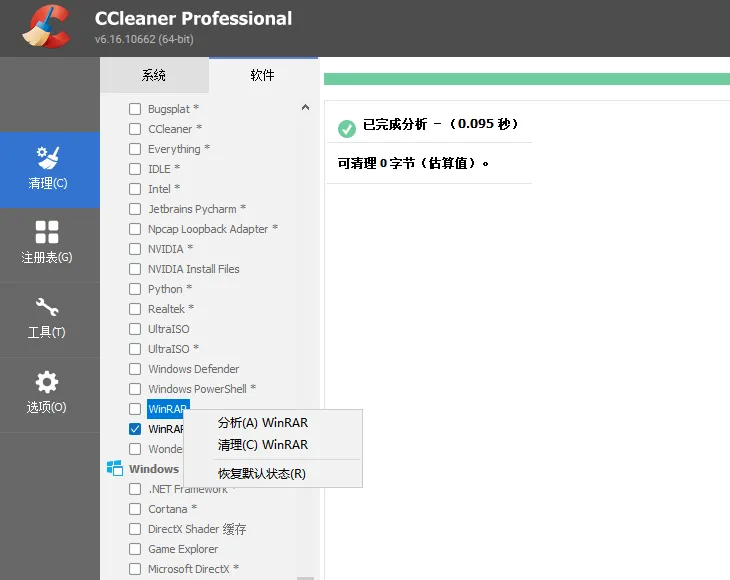Click the Python * label
Screen dimensions: 730x580
pos(170,289)
